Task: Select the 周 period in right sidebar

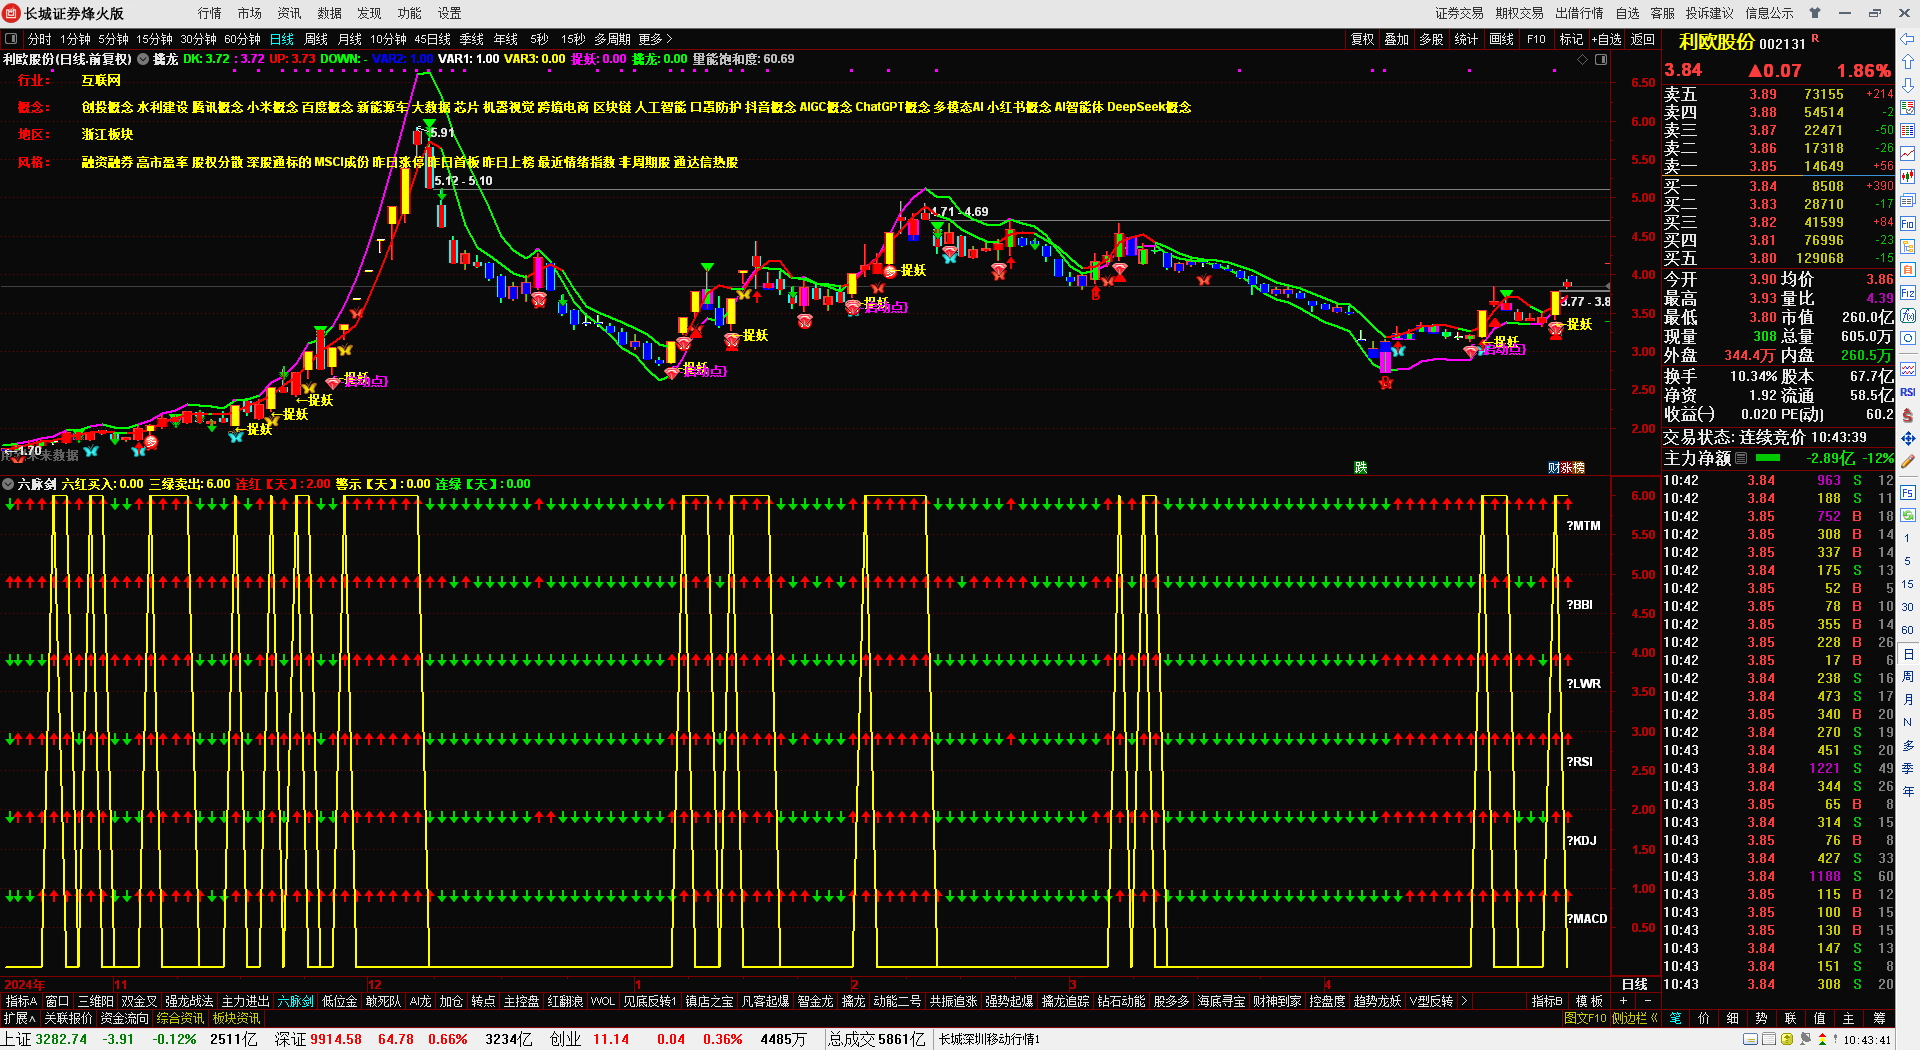Action: point(1908,677)
